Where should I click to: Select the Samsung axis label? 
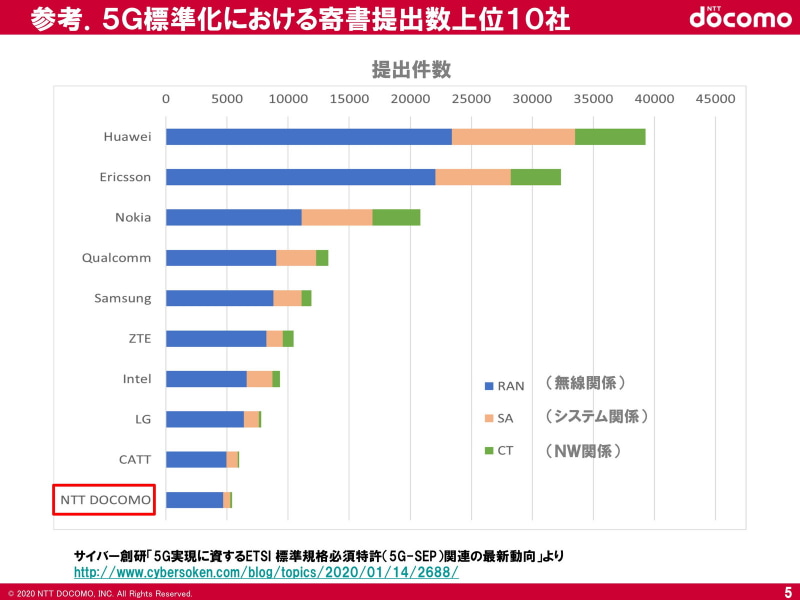[122, 298]
